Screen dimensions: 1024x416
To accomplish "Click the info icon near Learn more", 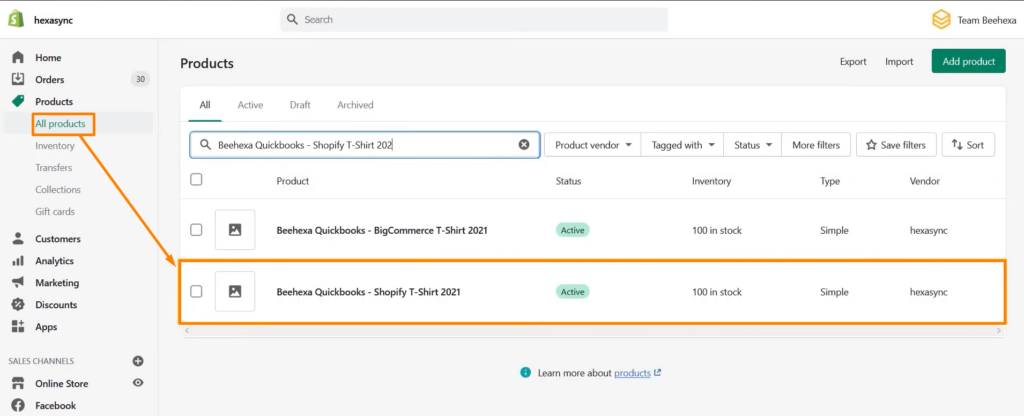I will (526, 373).
